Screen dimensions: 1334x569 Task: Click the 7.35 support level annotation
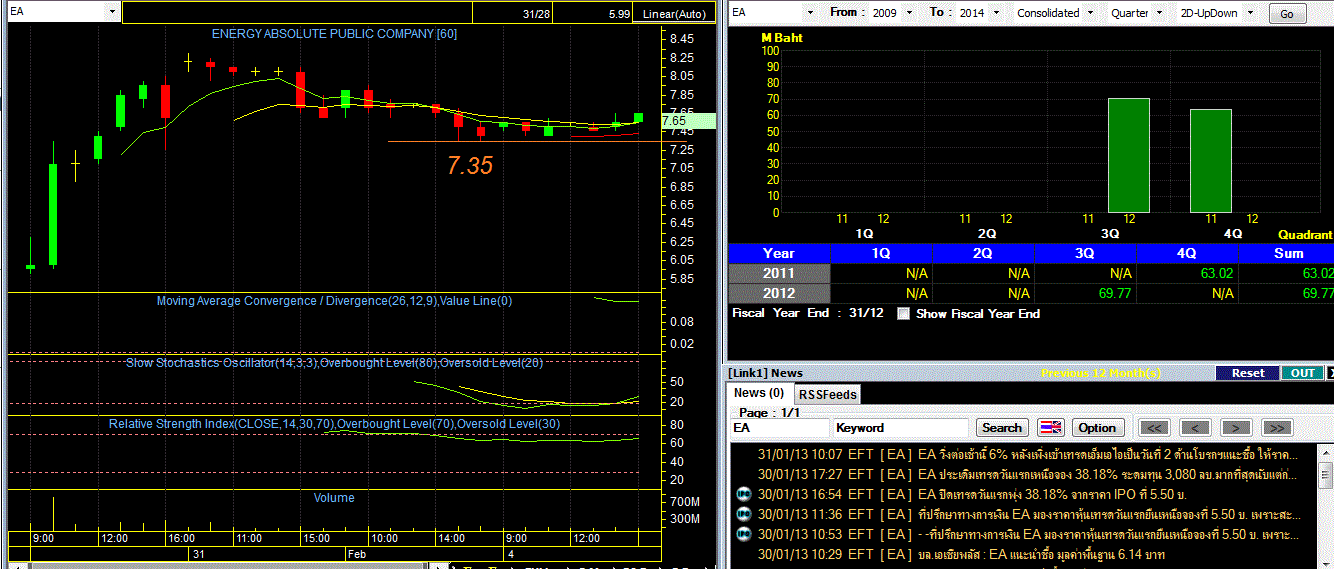tap(470, 166)
